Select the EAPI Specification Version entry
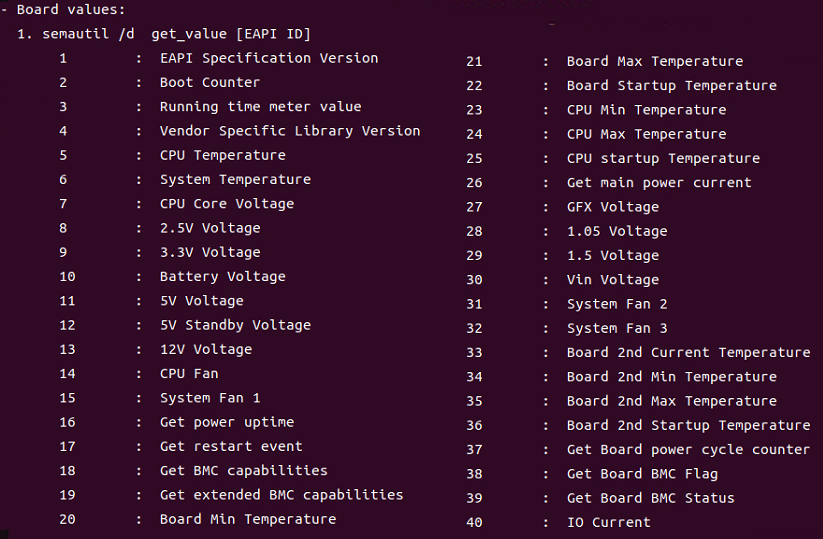This screenshot has width=823, height=539. (x=268, y=58)
